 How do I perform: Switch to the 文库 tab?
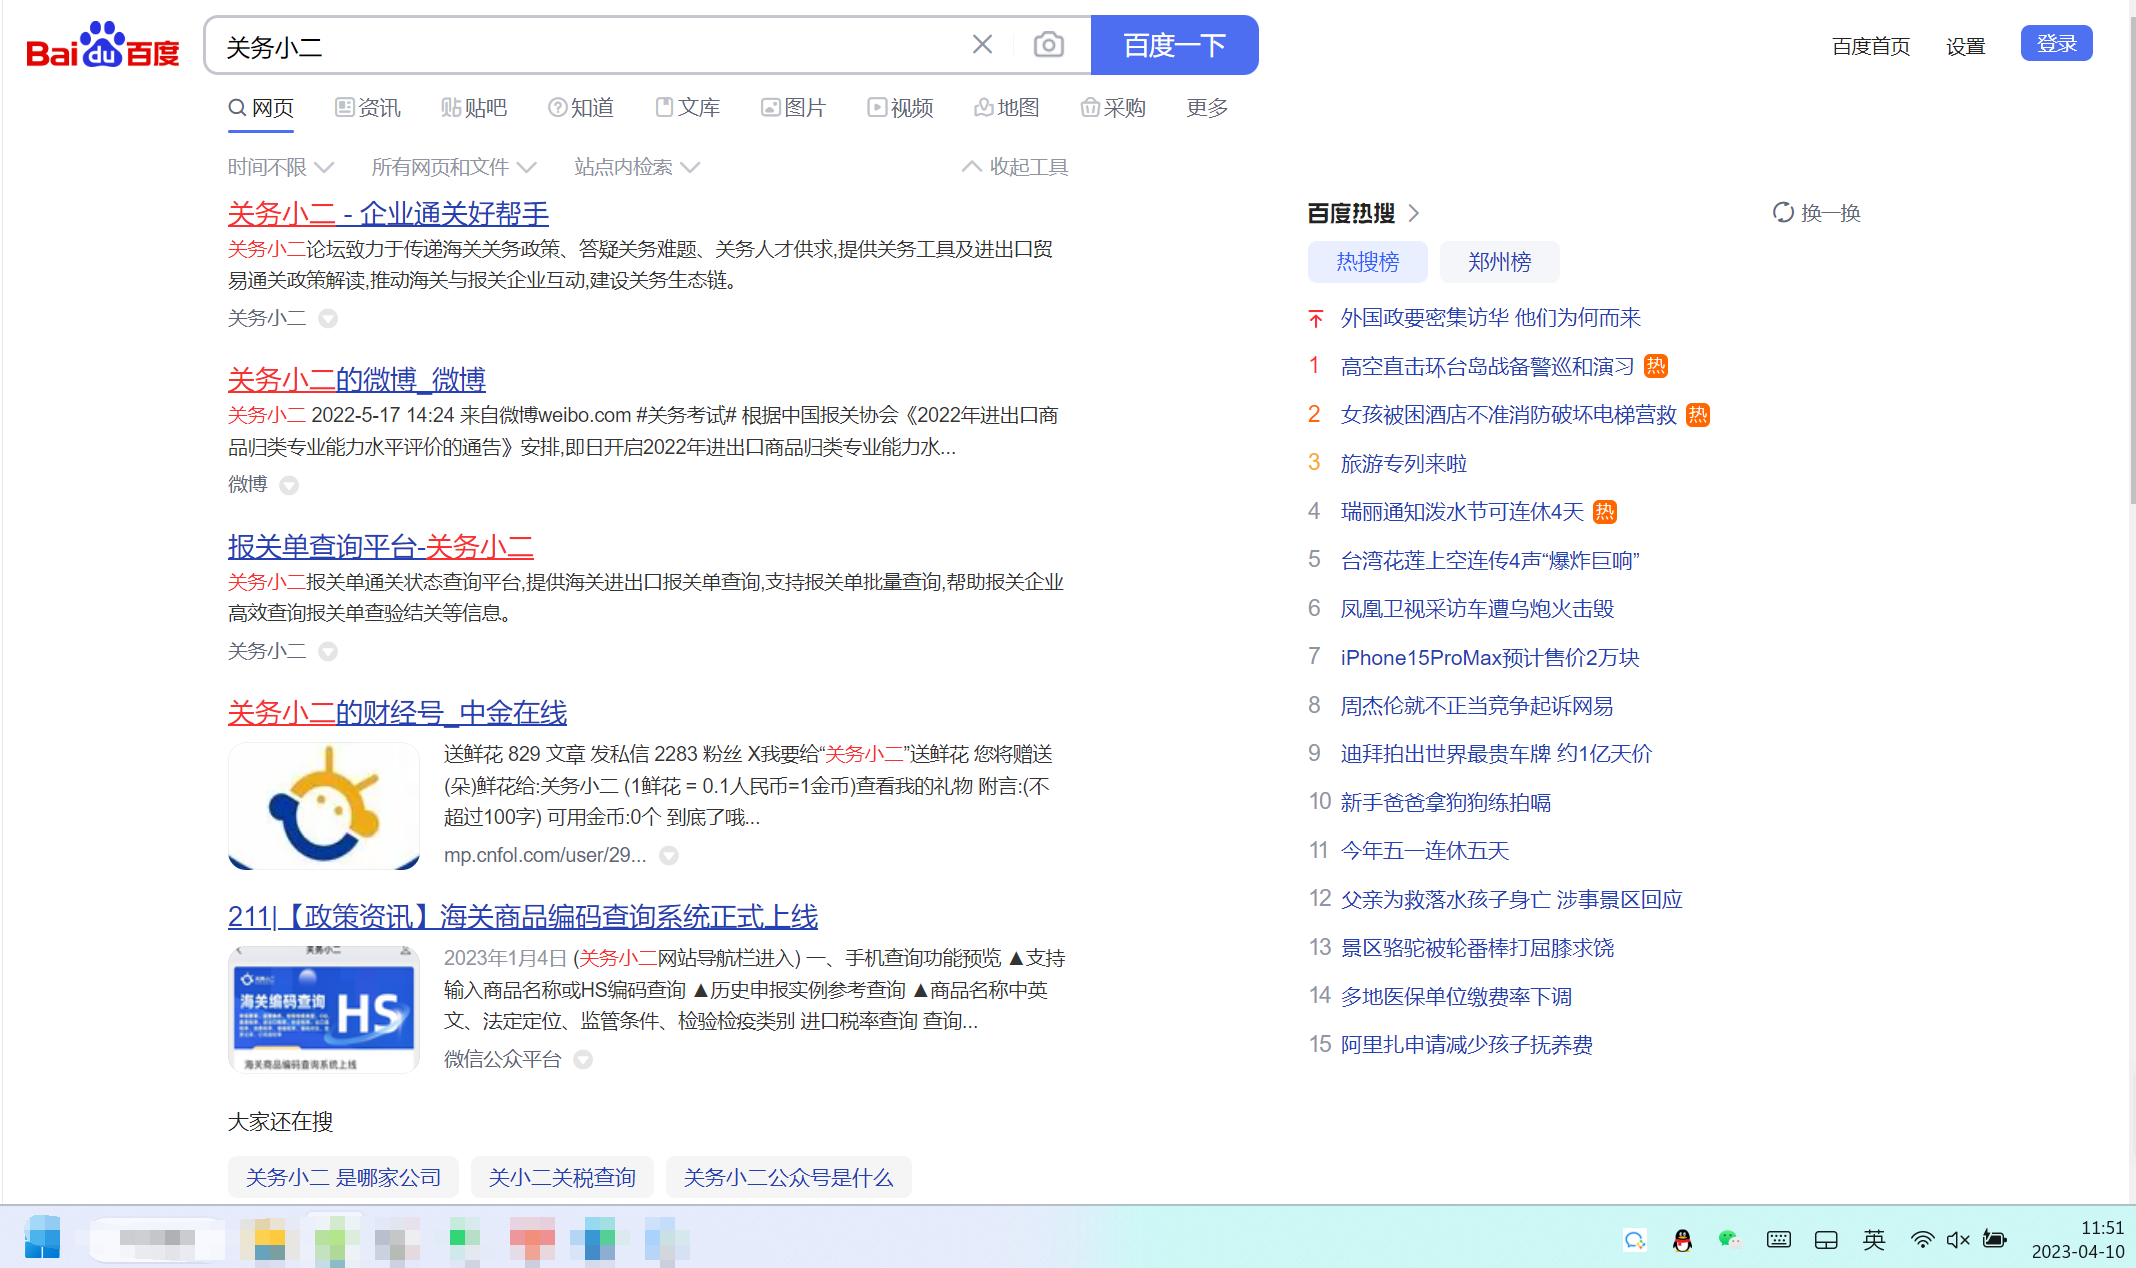coord(688,108)
